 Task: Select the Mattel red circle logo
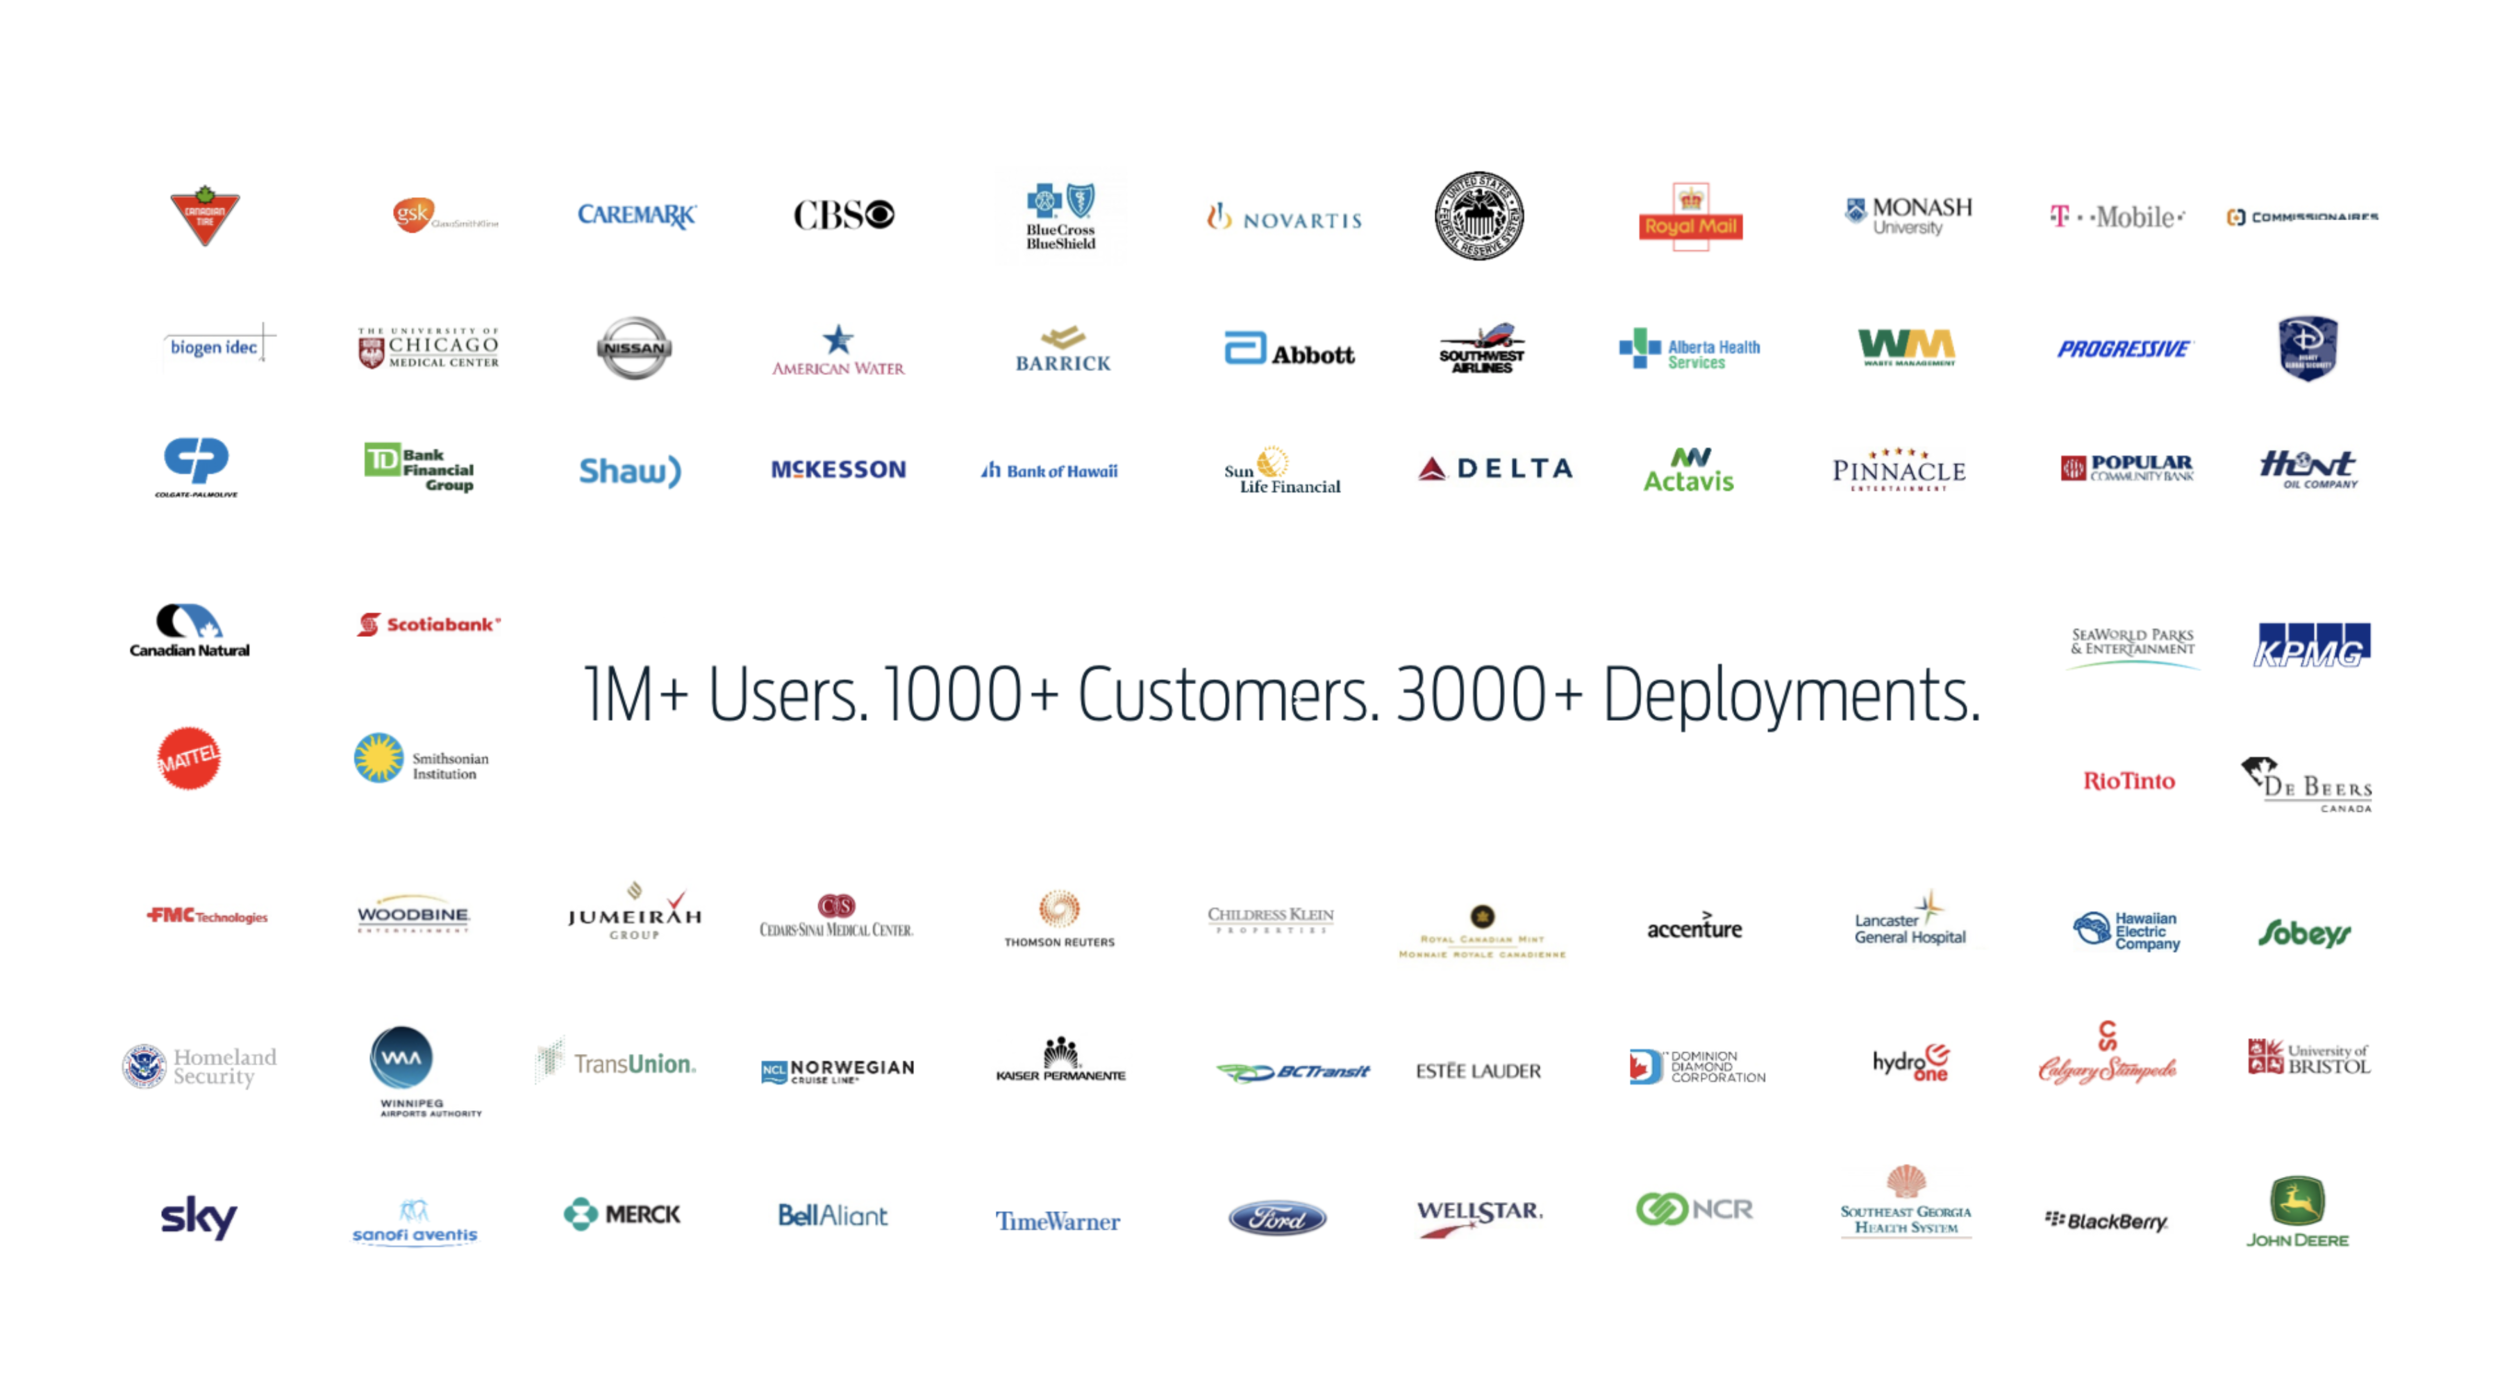coord(189,758)
